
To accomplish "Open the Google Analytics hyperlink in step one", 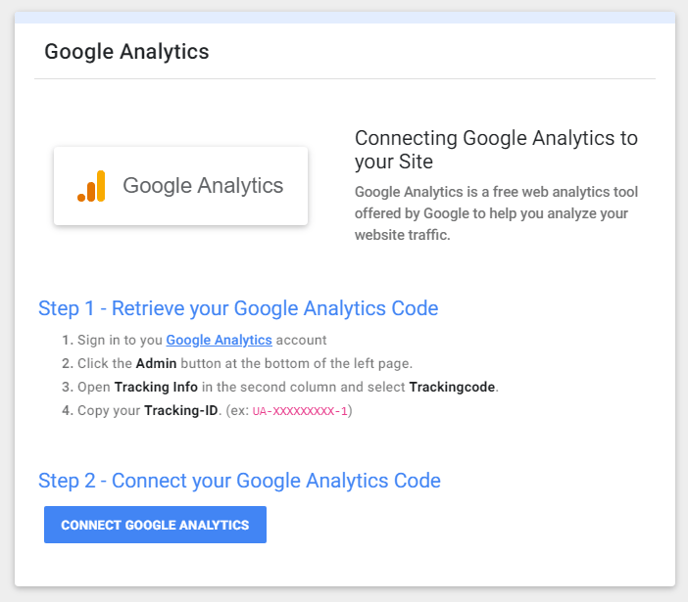I will pos(219,340).
